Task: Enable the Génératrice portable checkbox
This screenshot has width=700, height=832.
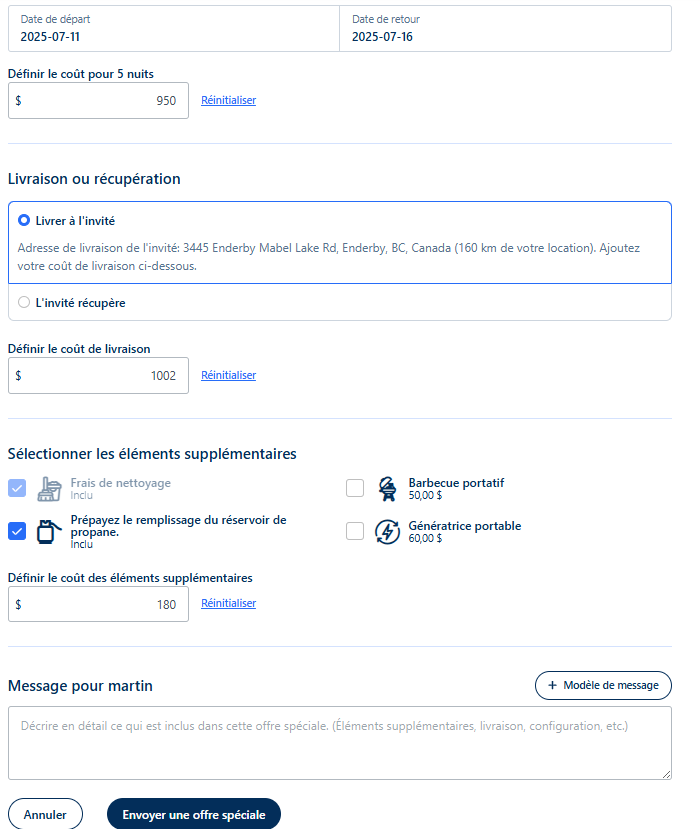Action: point(355,531)
